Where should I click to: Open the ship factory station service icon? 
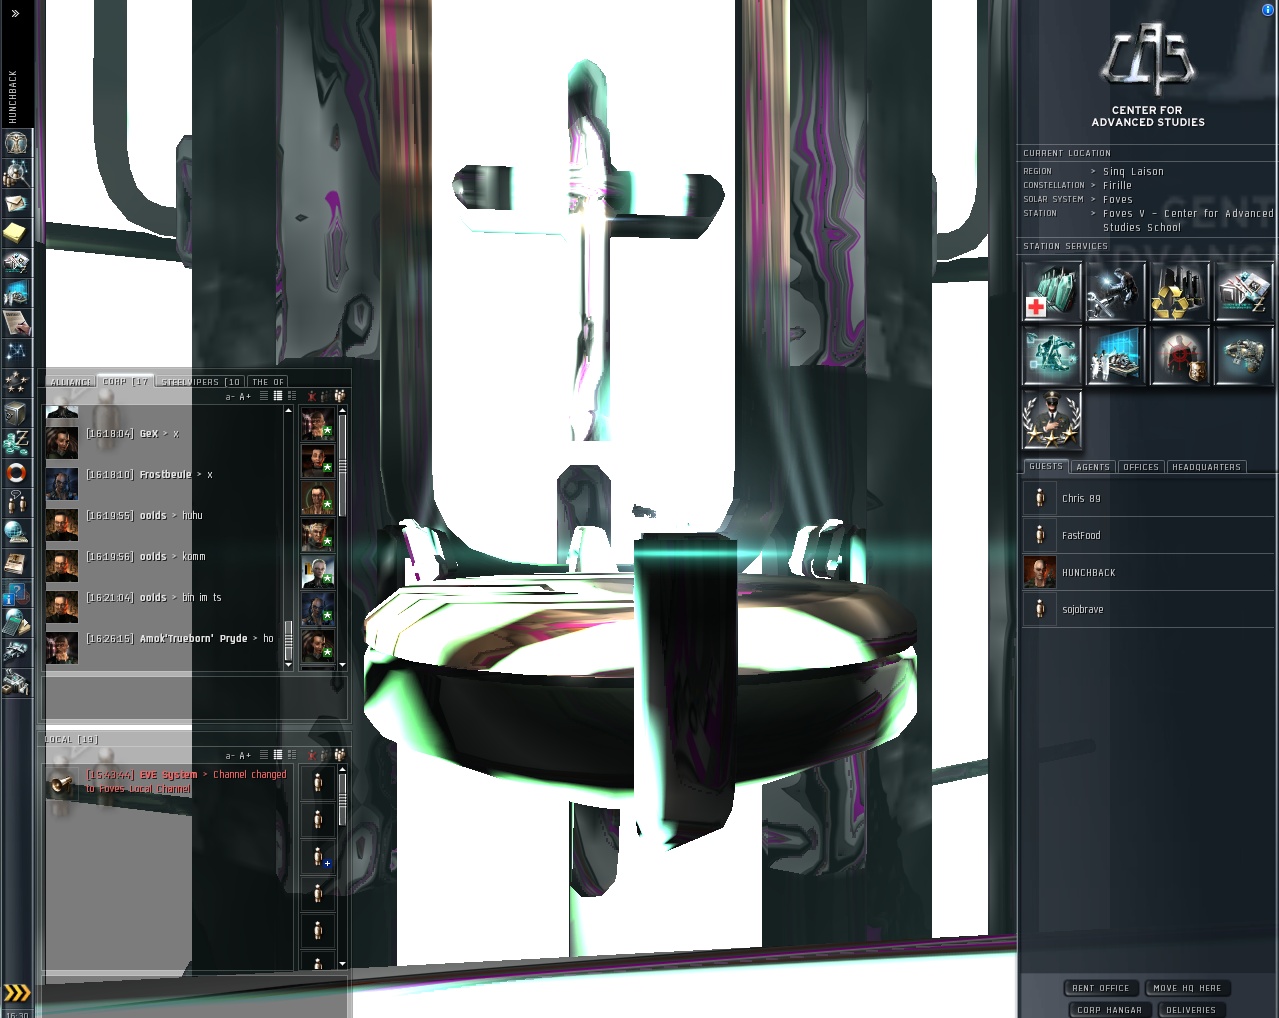pos(1244,355)
